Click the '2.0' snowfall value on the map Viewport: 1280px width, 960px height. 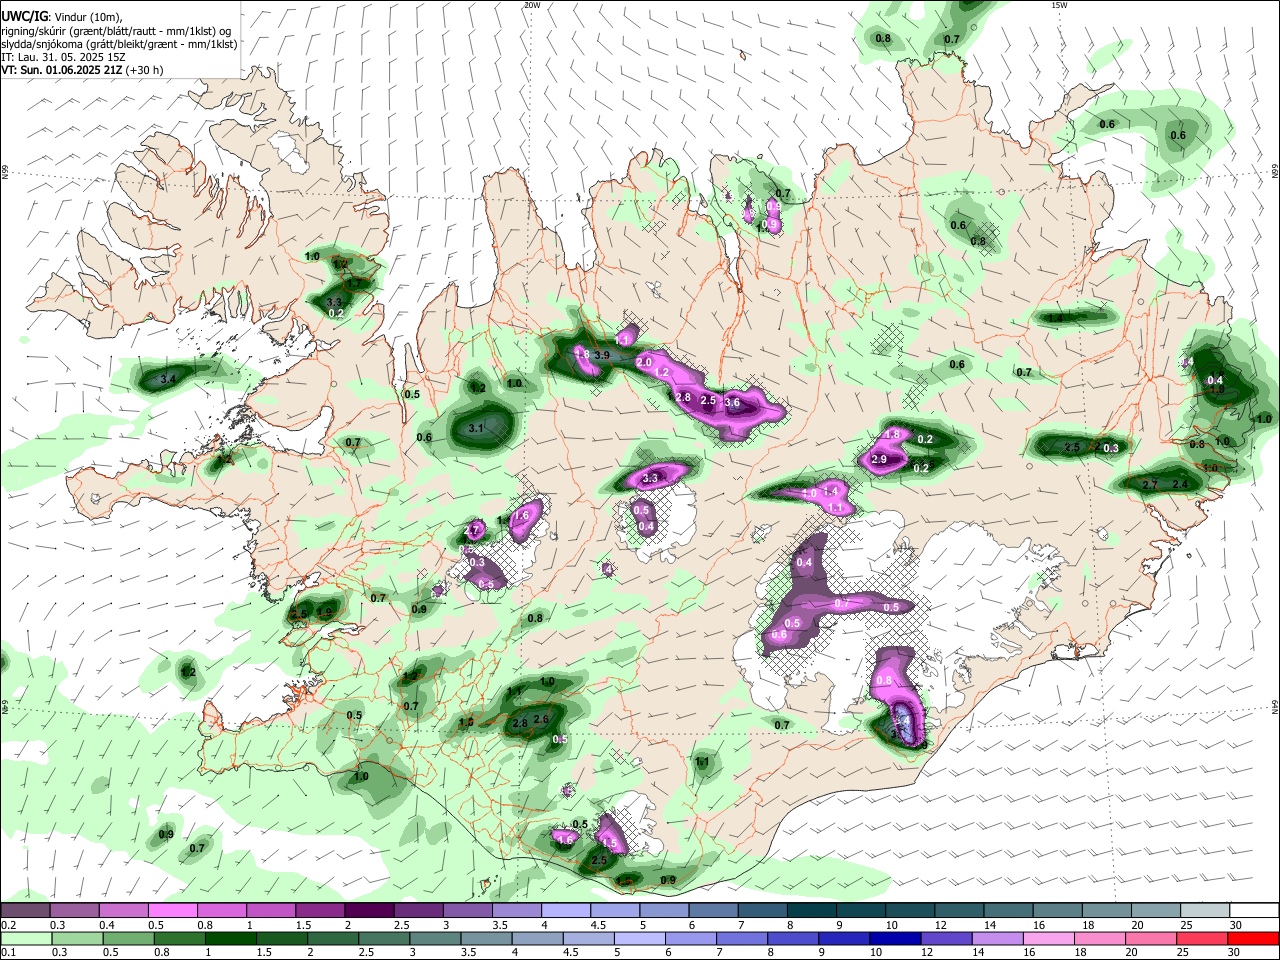click(644, 362)
